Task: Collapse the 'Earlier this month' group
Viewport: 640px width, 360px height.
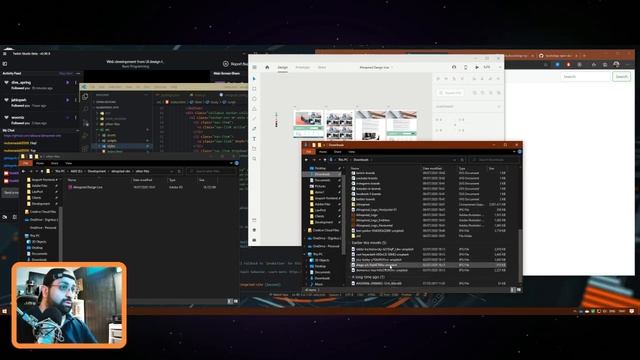Action: pos(369,243)
